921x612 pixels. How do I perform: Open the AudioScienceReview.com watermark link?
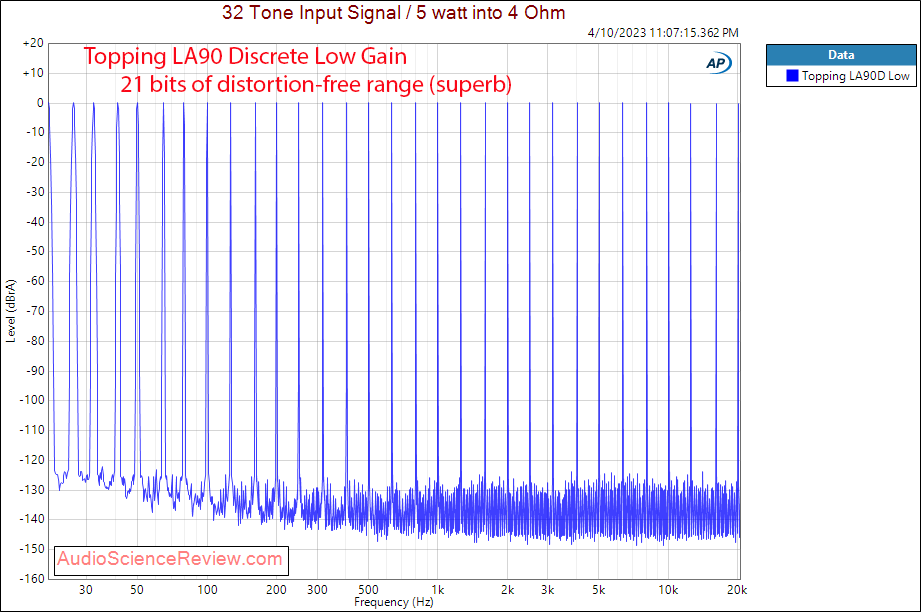click(x=170, y=559)
